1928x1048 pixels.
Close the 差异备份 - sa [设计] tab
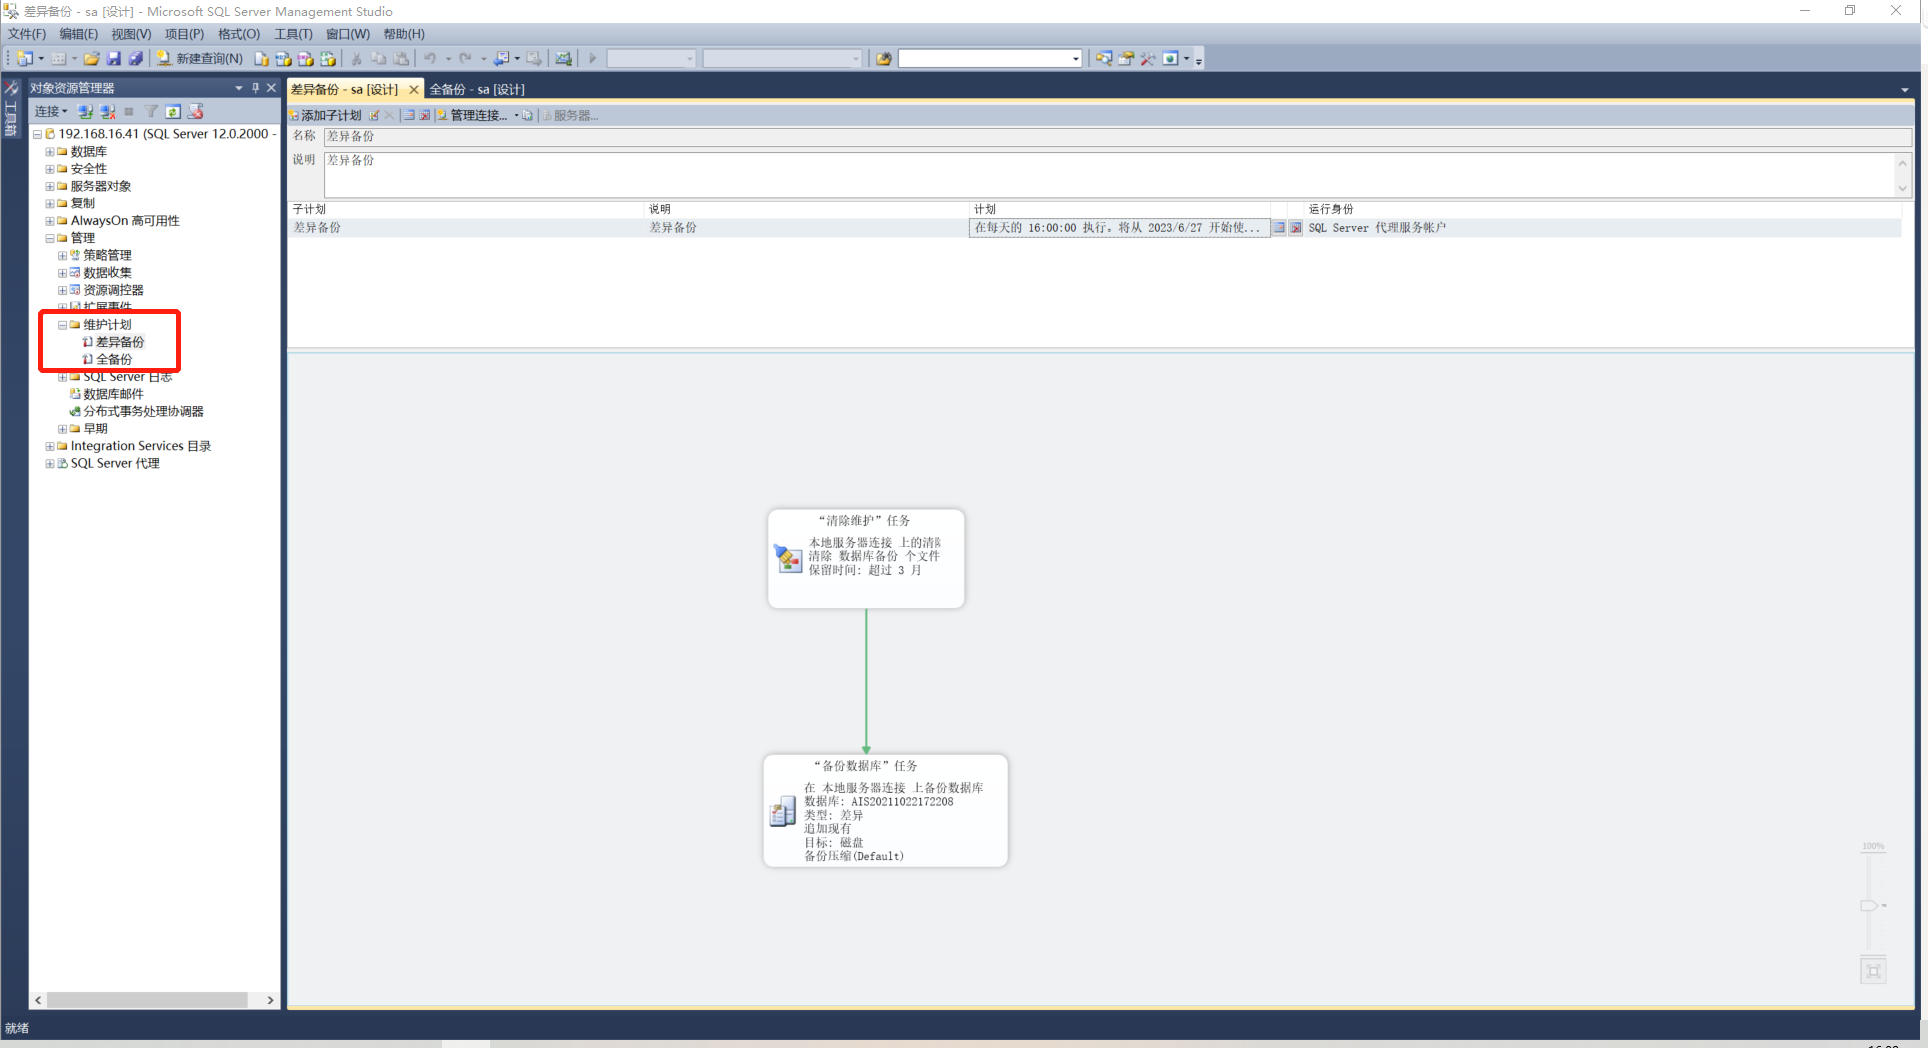point(414,89)
